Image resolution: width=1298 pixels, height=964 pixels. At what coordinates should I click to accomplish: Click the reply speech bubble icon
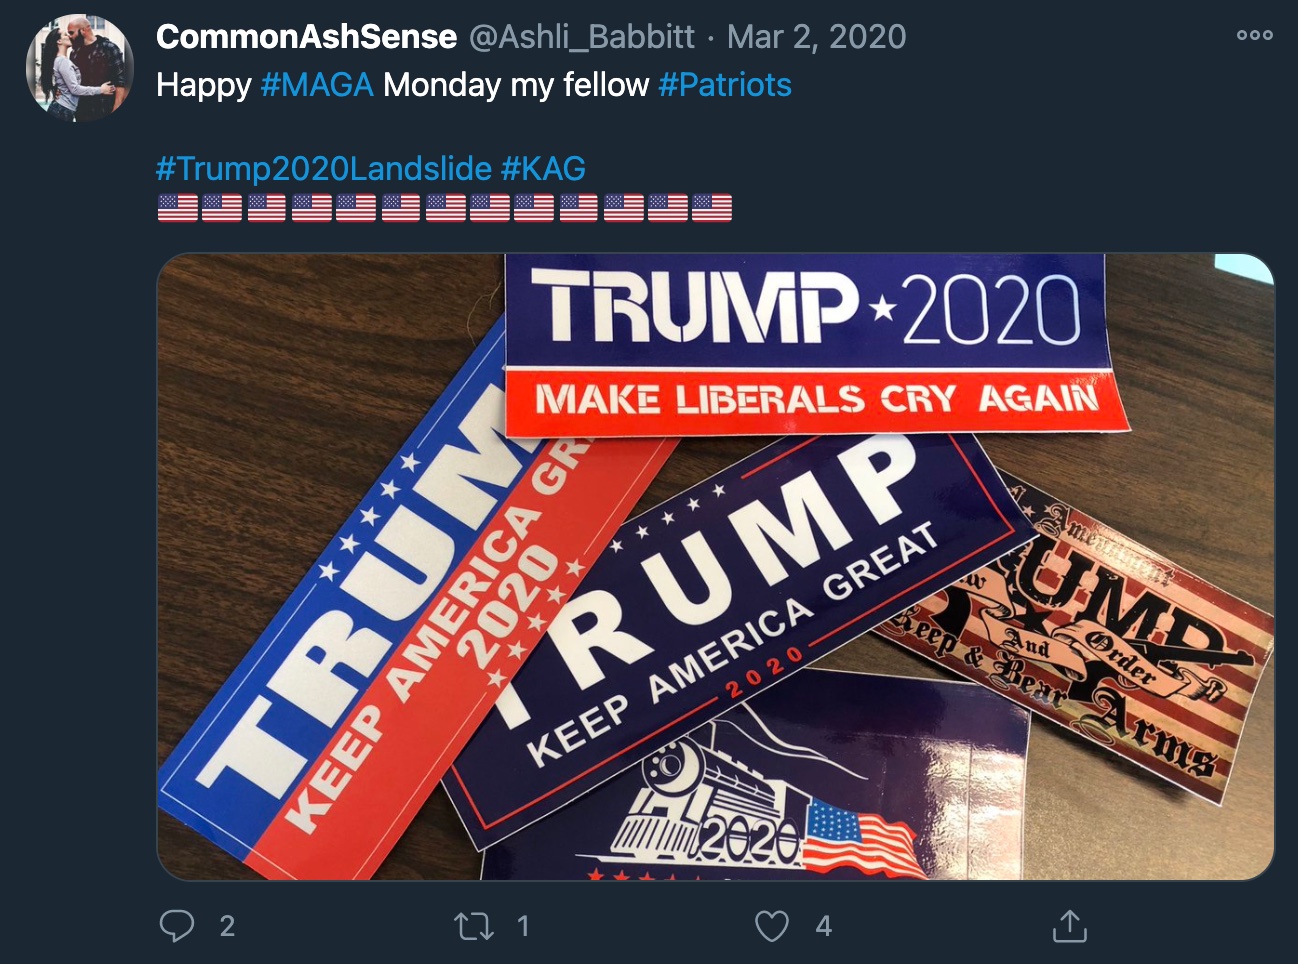click(177, 926)
